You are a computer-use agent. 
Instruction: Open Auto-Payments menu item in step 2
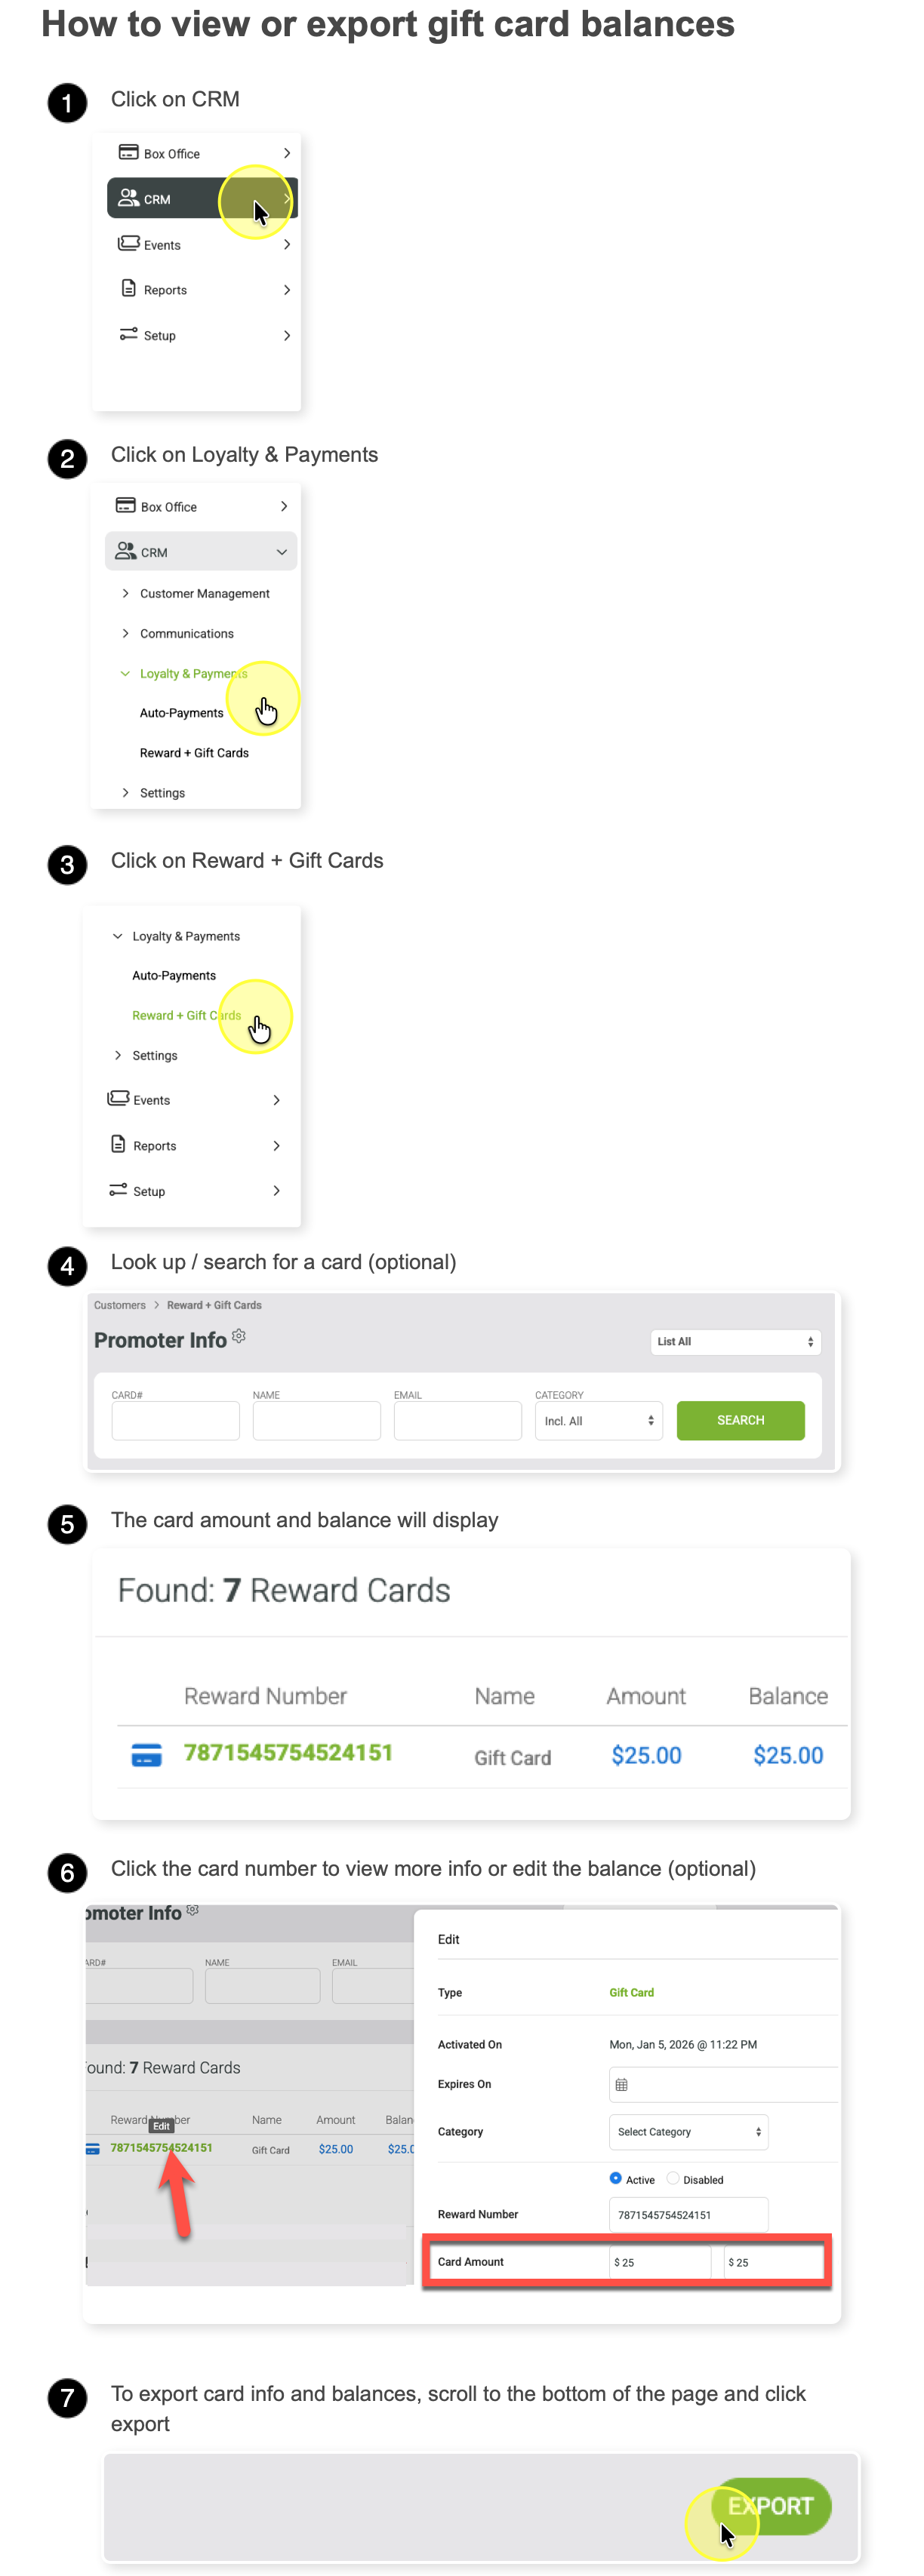click(x=181, y=713)
